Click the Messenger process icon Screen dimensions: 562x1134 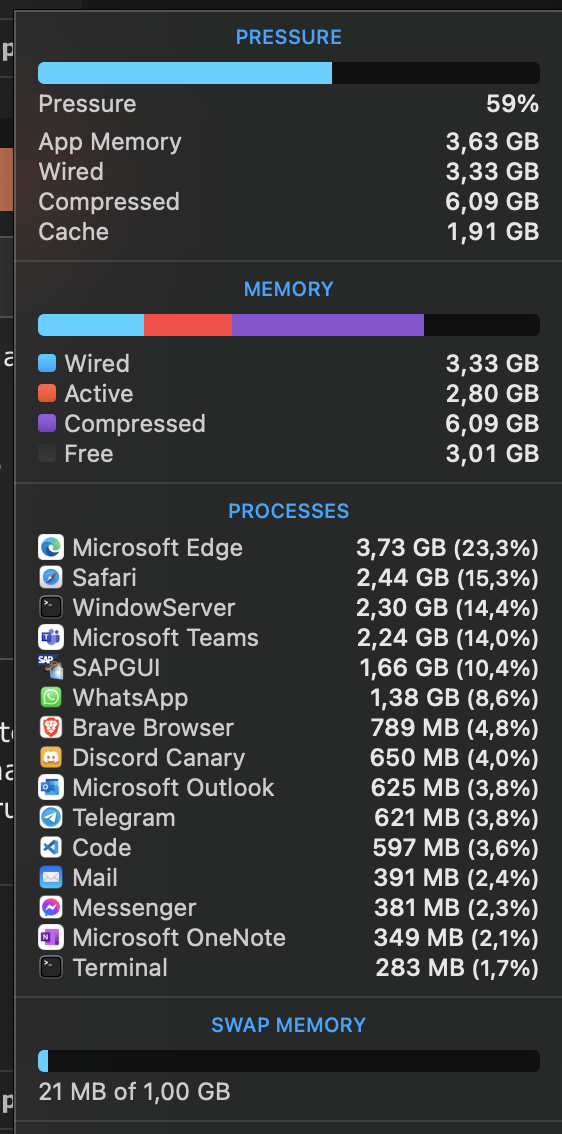pyautogui.click(x=51, y=907)
